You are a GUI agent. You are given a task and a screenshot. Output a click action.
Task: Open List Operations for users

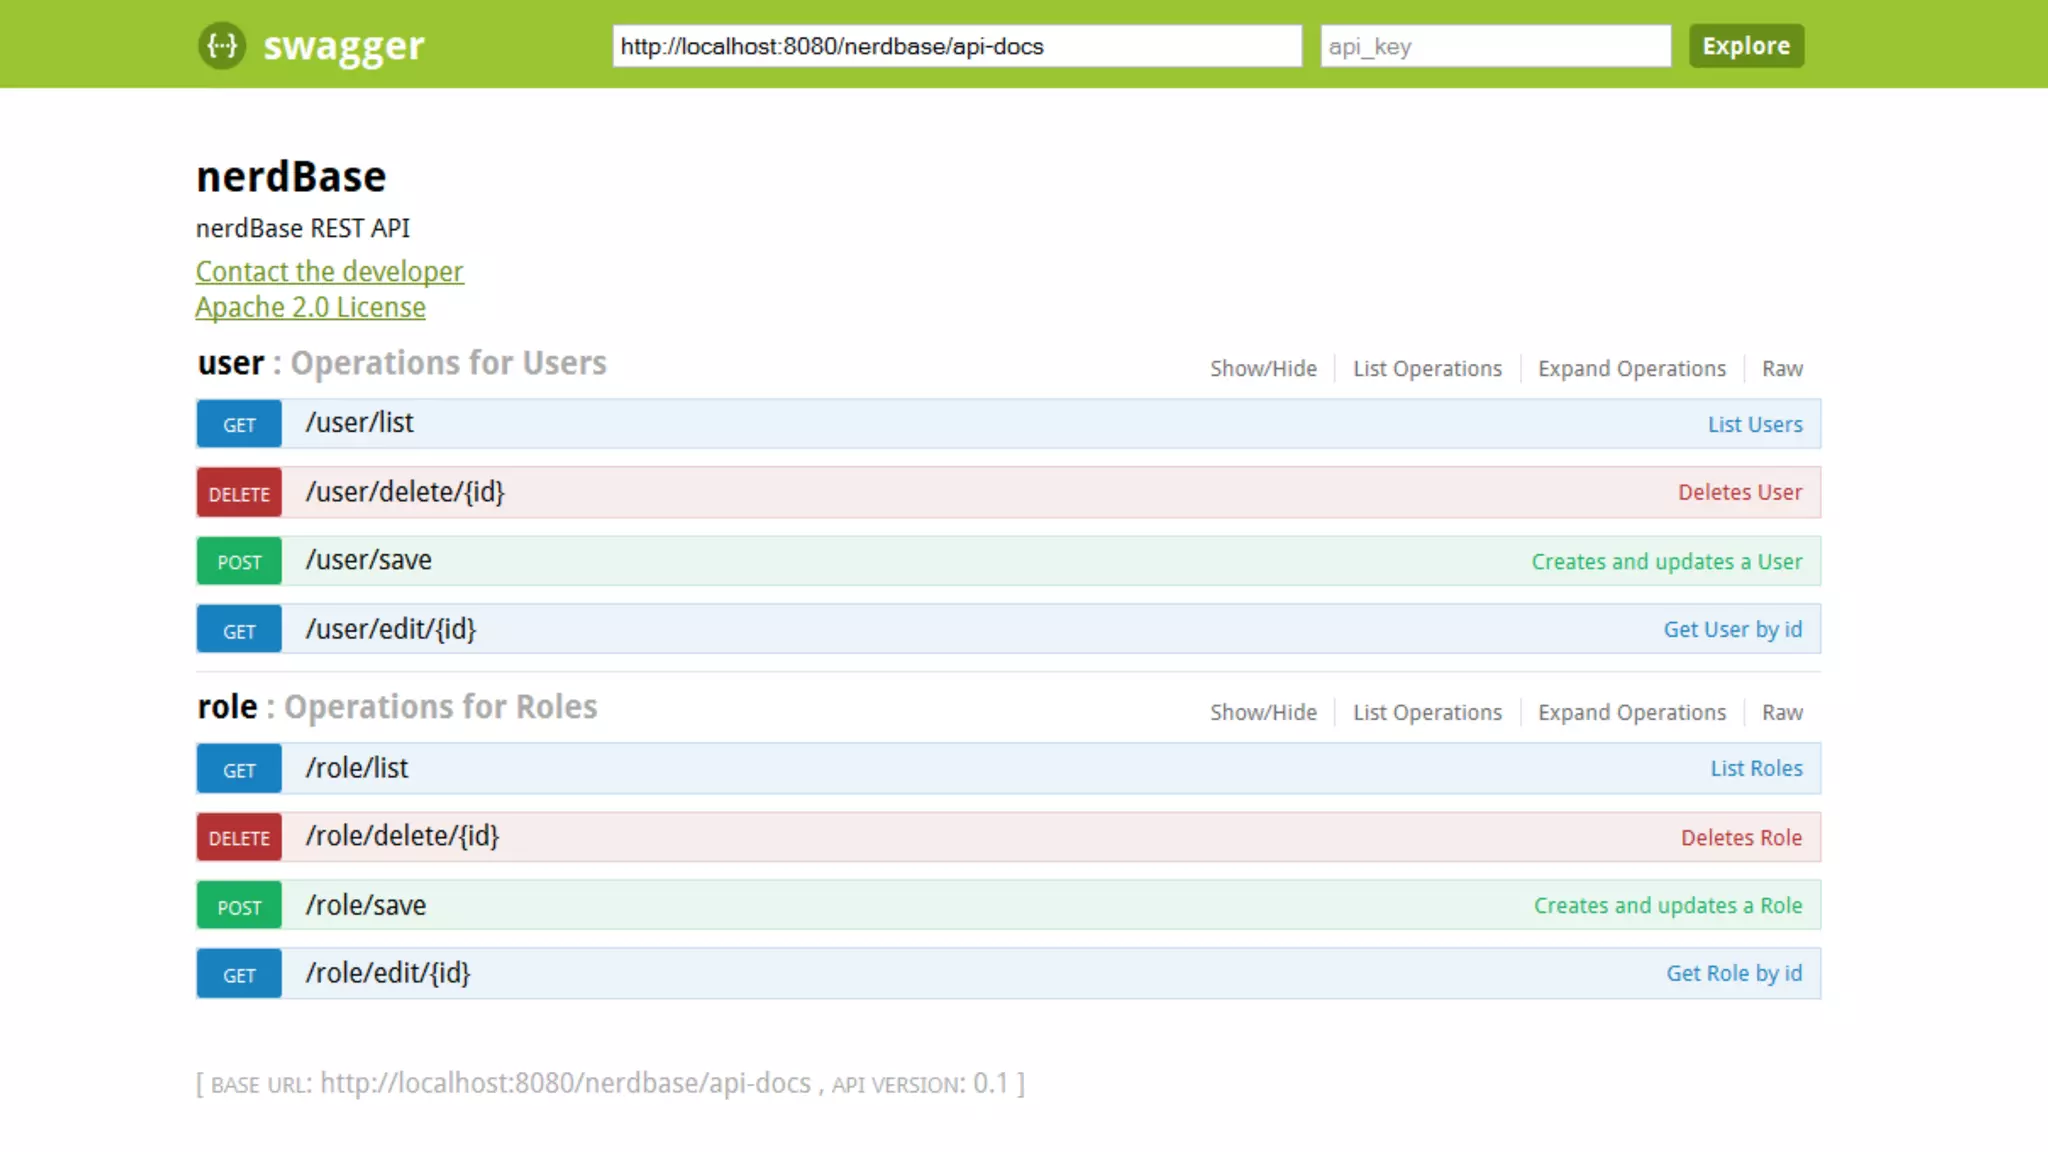click(x=1427, y=369)
